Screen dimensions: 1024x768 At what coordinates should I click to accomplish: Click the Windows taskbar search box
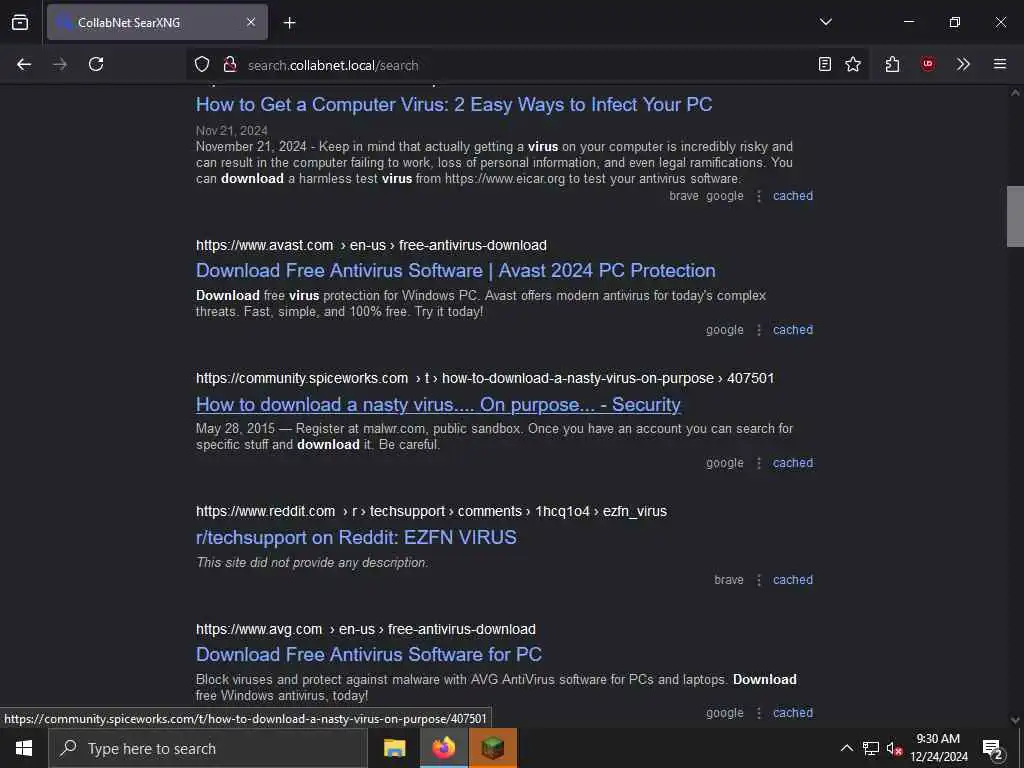[208, 748]
